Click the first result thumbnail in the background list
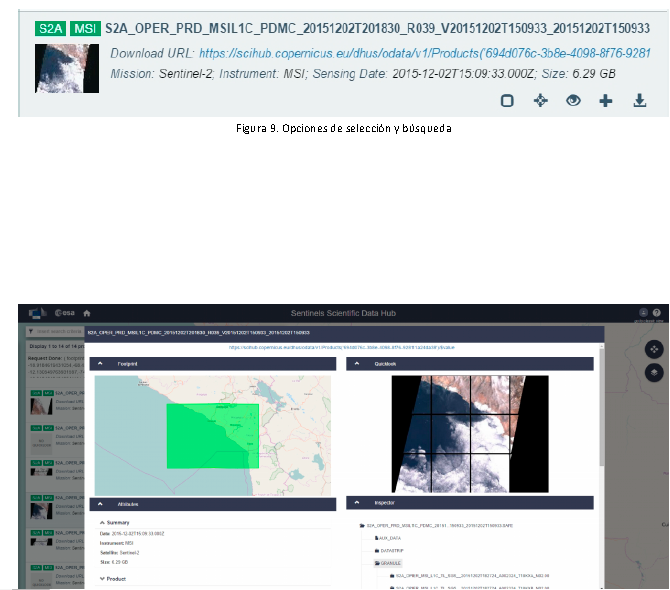 41,406
